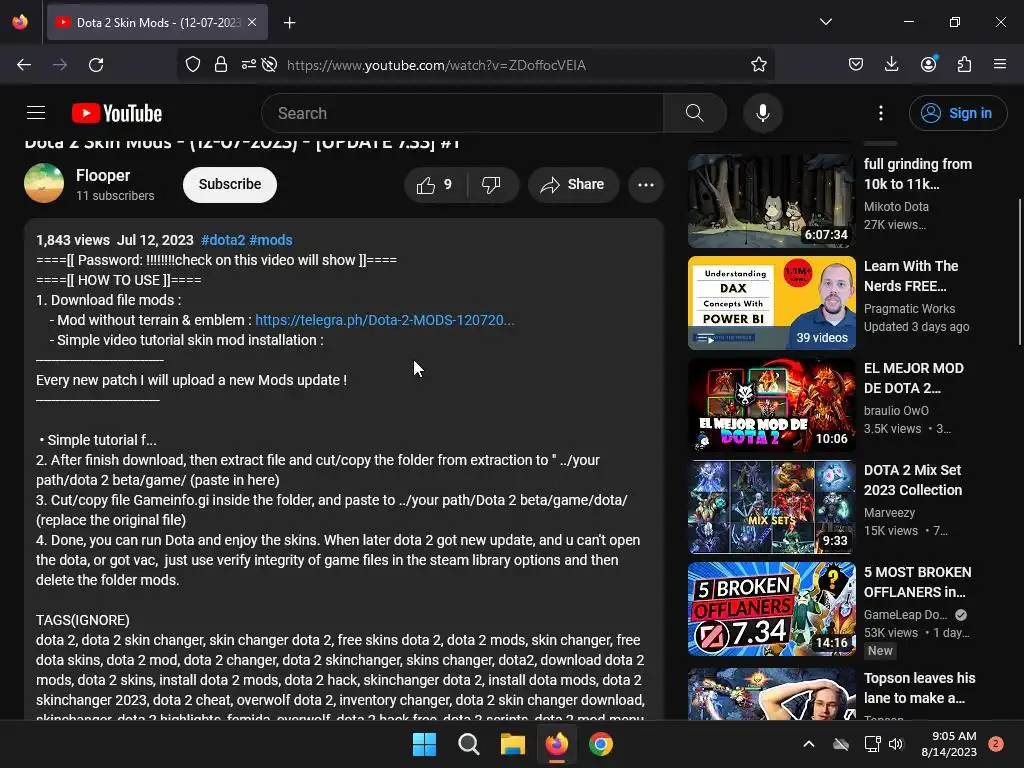Open Flooper channel avatar

(44, 183)
